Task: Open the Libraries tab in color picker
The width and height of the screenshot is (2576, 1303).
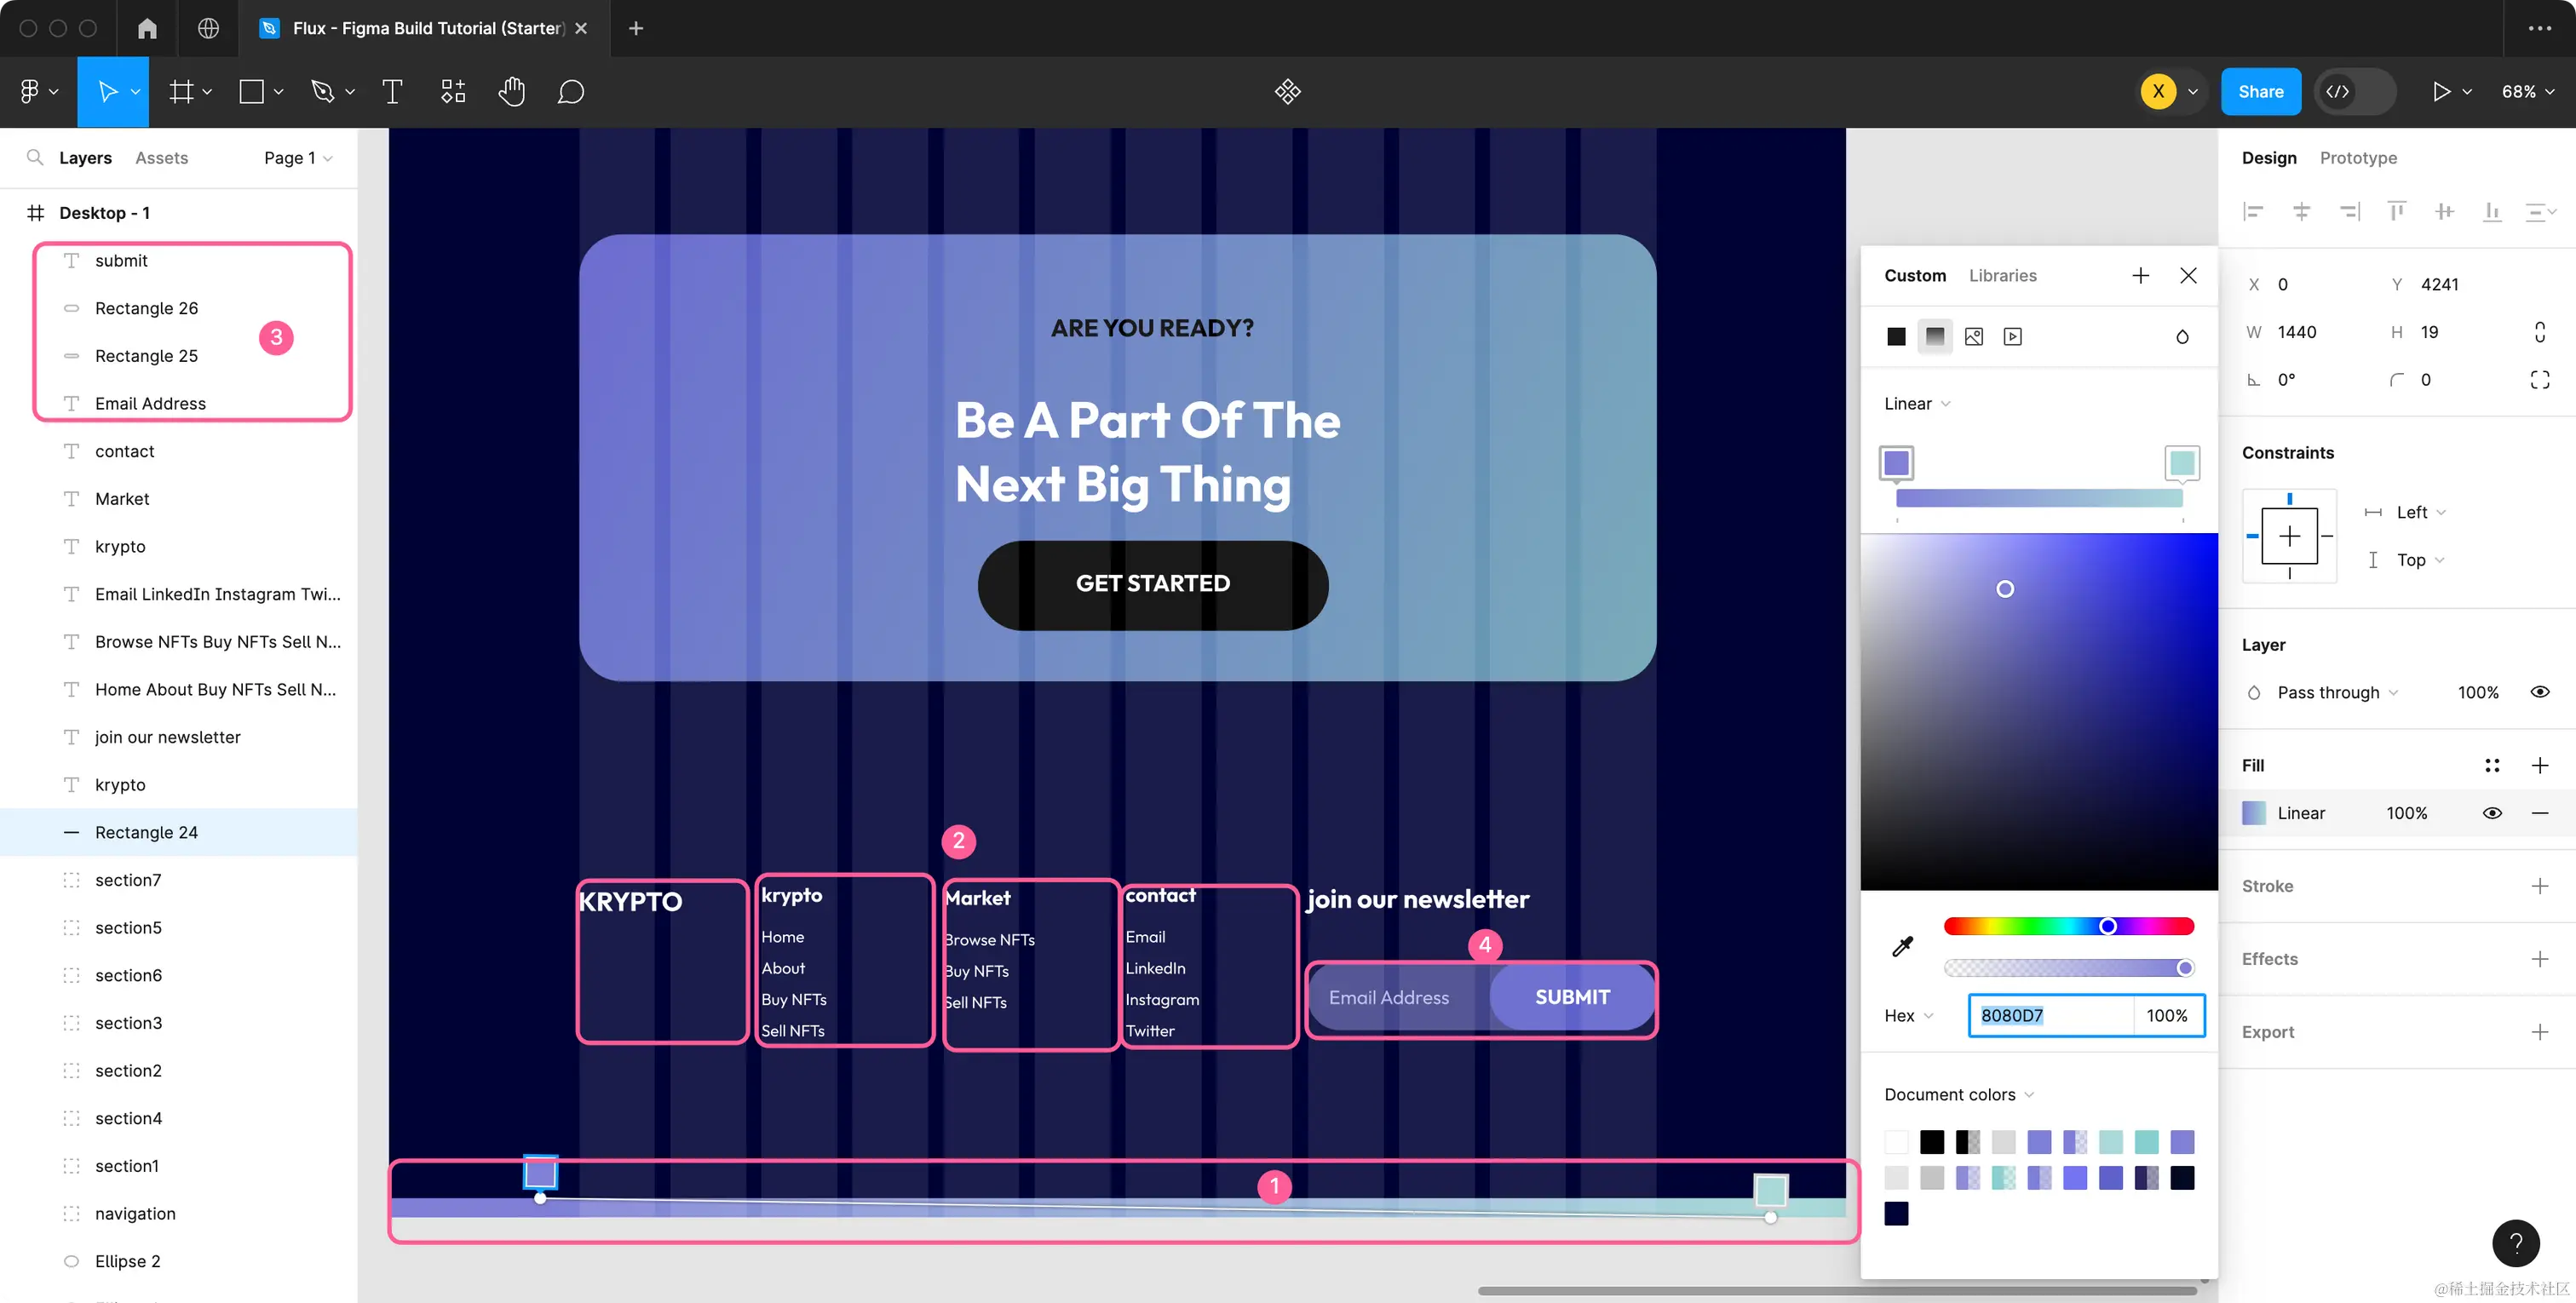Action: click(x=2002, y=275)
